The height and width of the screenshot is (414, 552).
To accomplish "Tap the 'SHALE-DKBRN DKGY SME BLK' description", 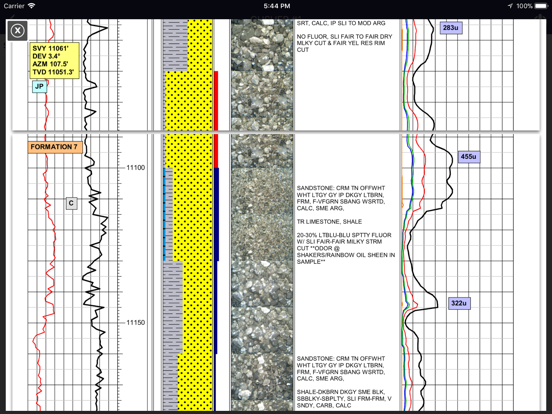I will [x=340, y=392].
